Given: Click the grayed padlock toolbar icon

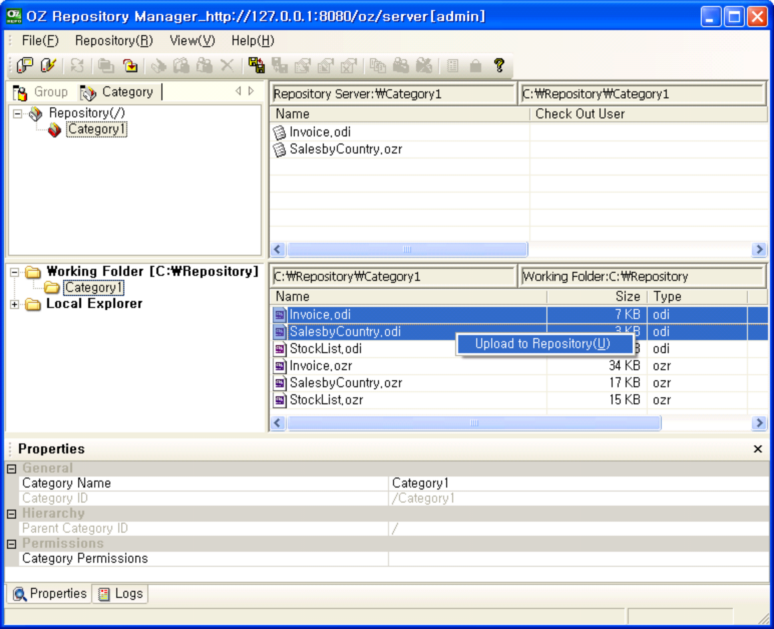Looking at the screenshot, I should click(x=475, y=65).
